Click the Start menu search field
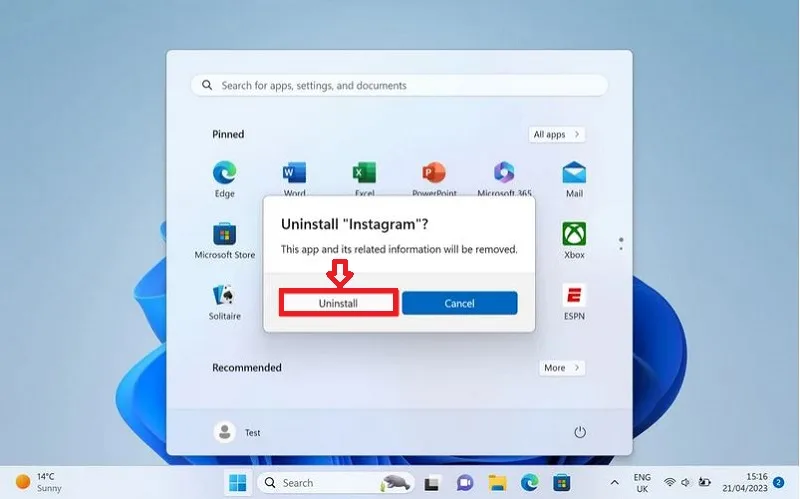 (399, 85)
